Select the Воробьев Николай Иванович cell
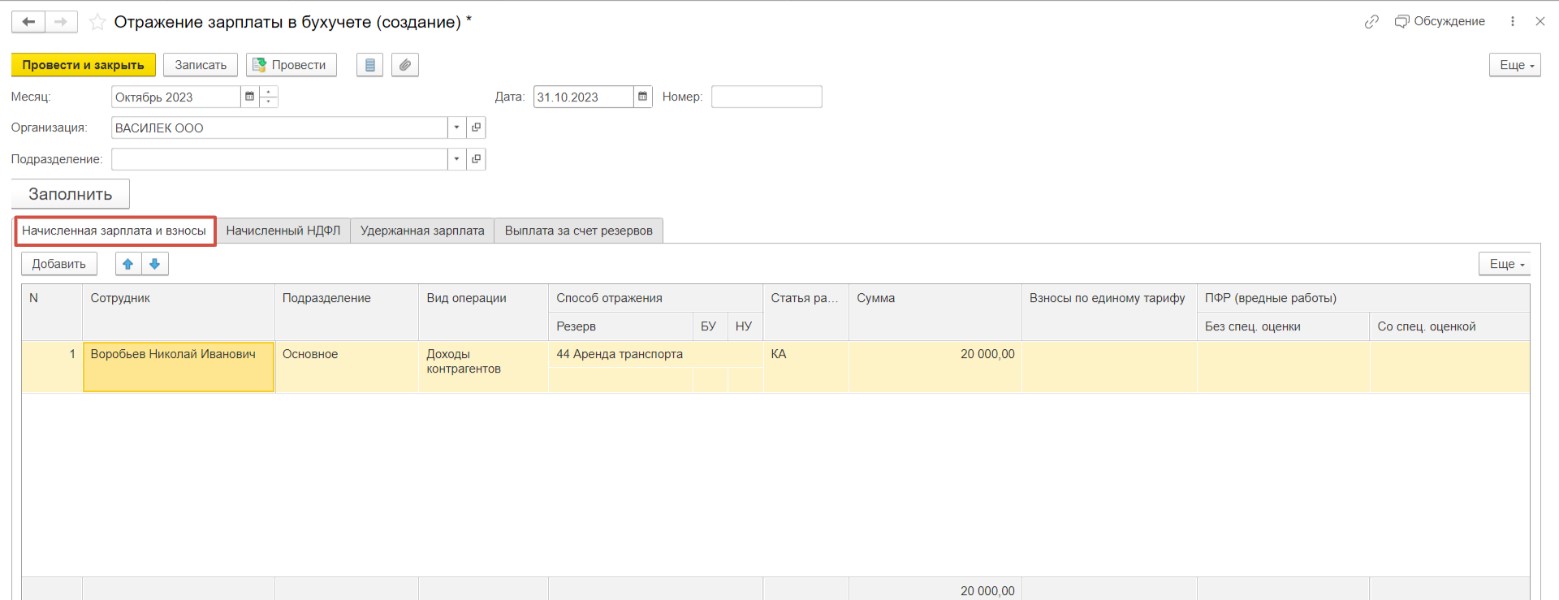Image resolution: width=1559 pixels, height=600 pixels. pyautogui.click(x=178, y=366)
